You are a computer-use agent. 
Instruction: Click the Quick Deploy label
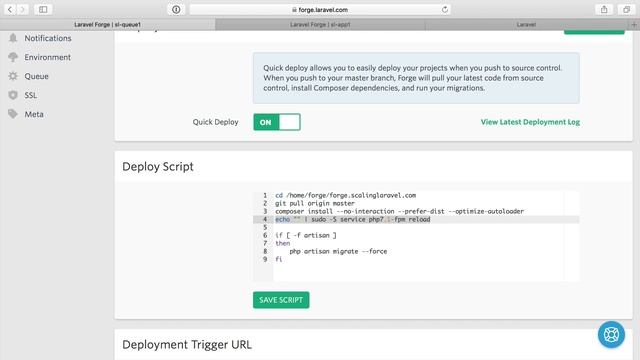pyautogui.click(x=215, y=122)
